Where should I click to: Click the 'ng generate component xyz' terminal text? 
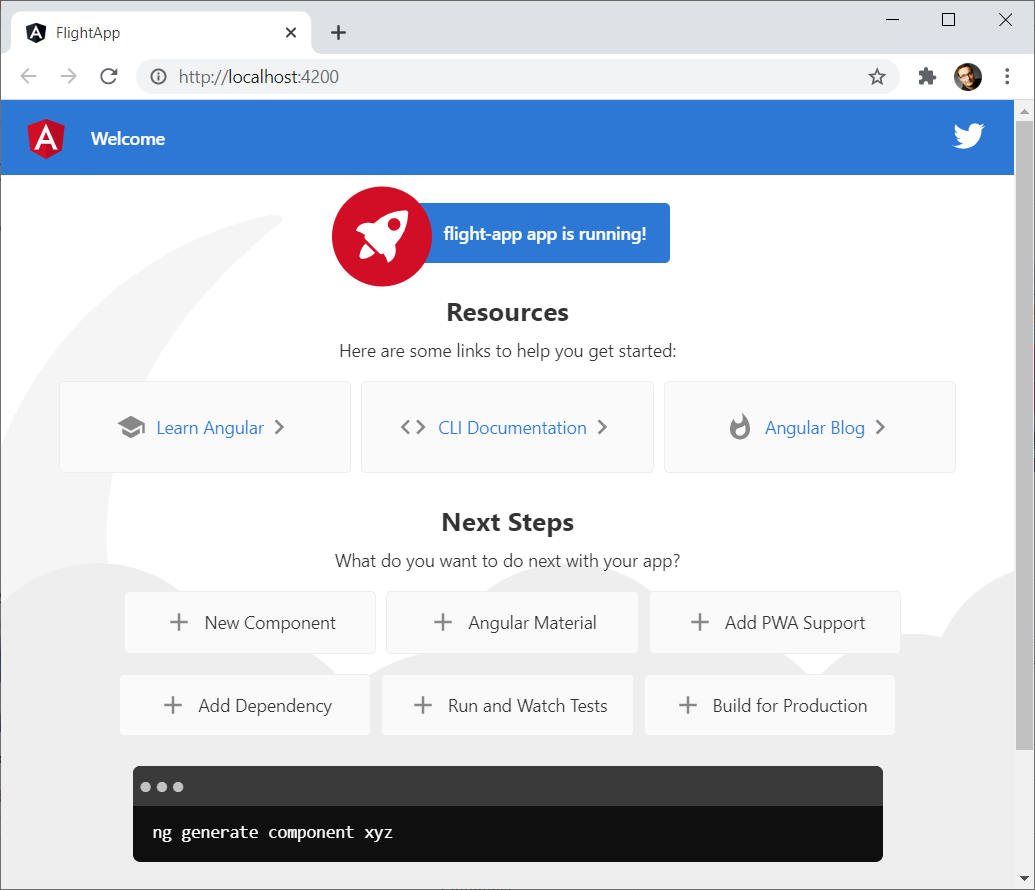[273, 833]
